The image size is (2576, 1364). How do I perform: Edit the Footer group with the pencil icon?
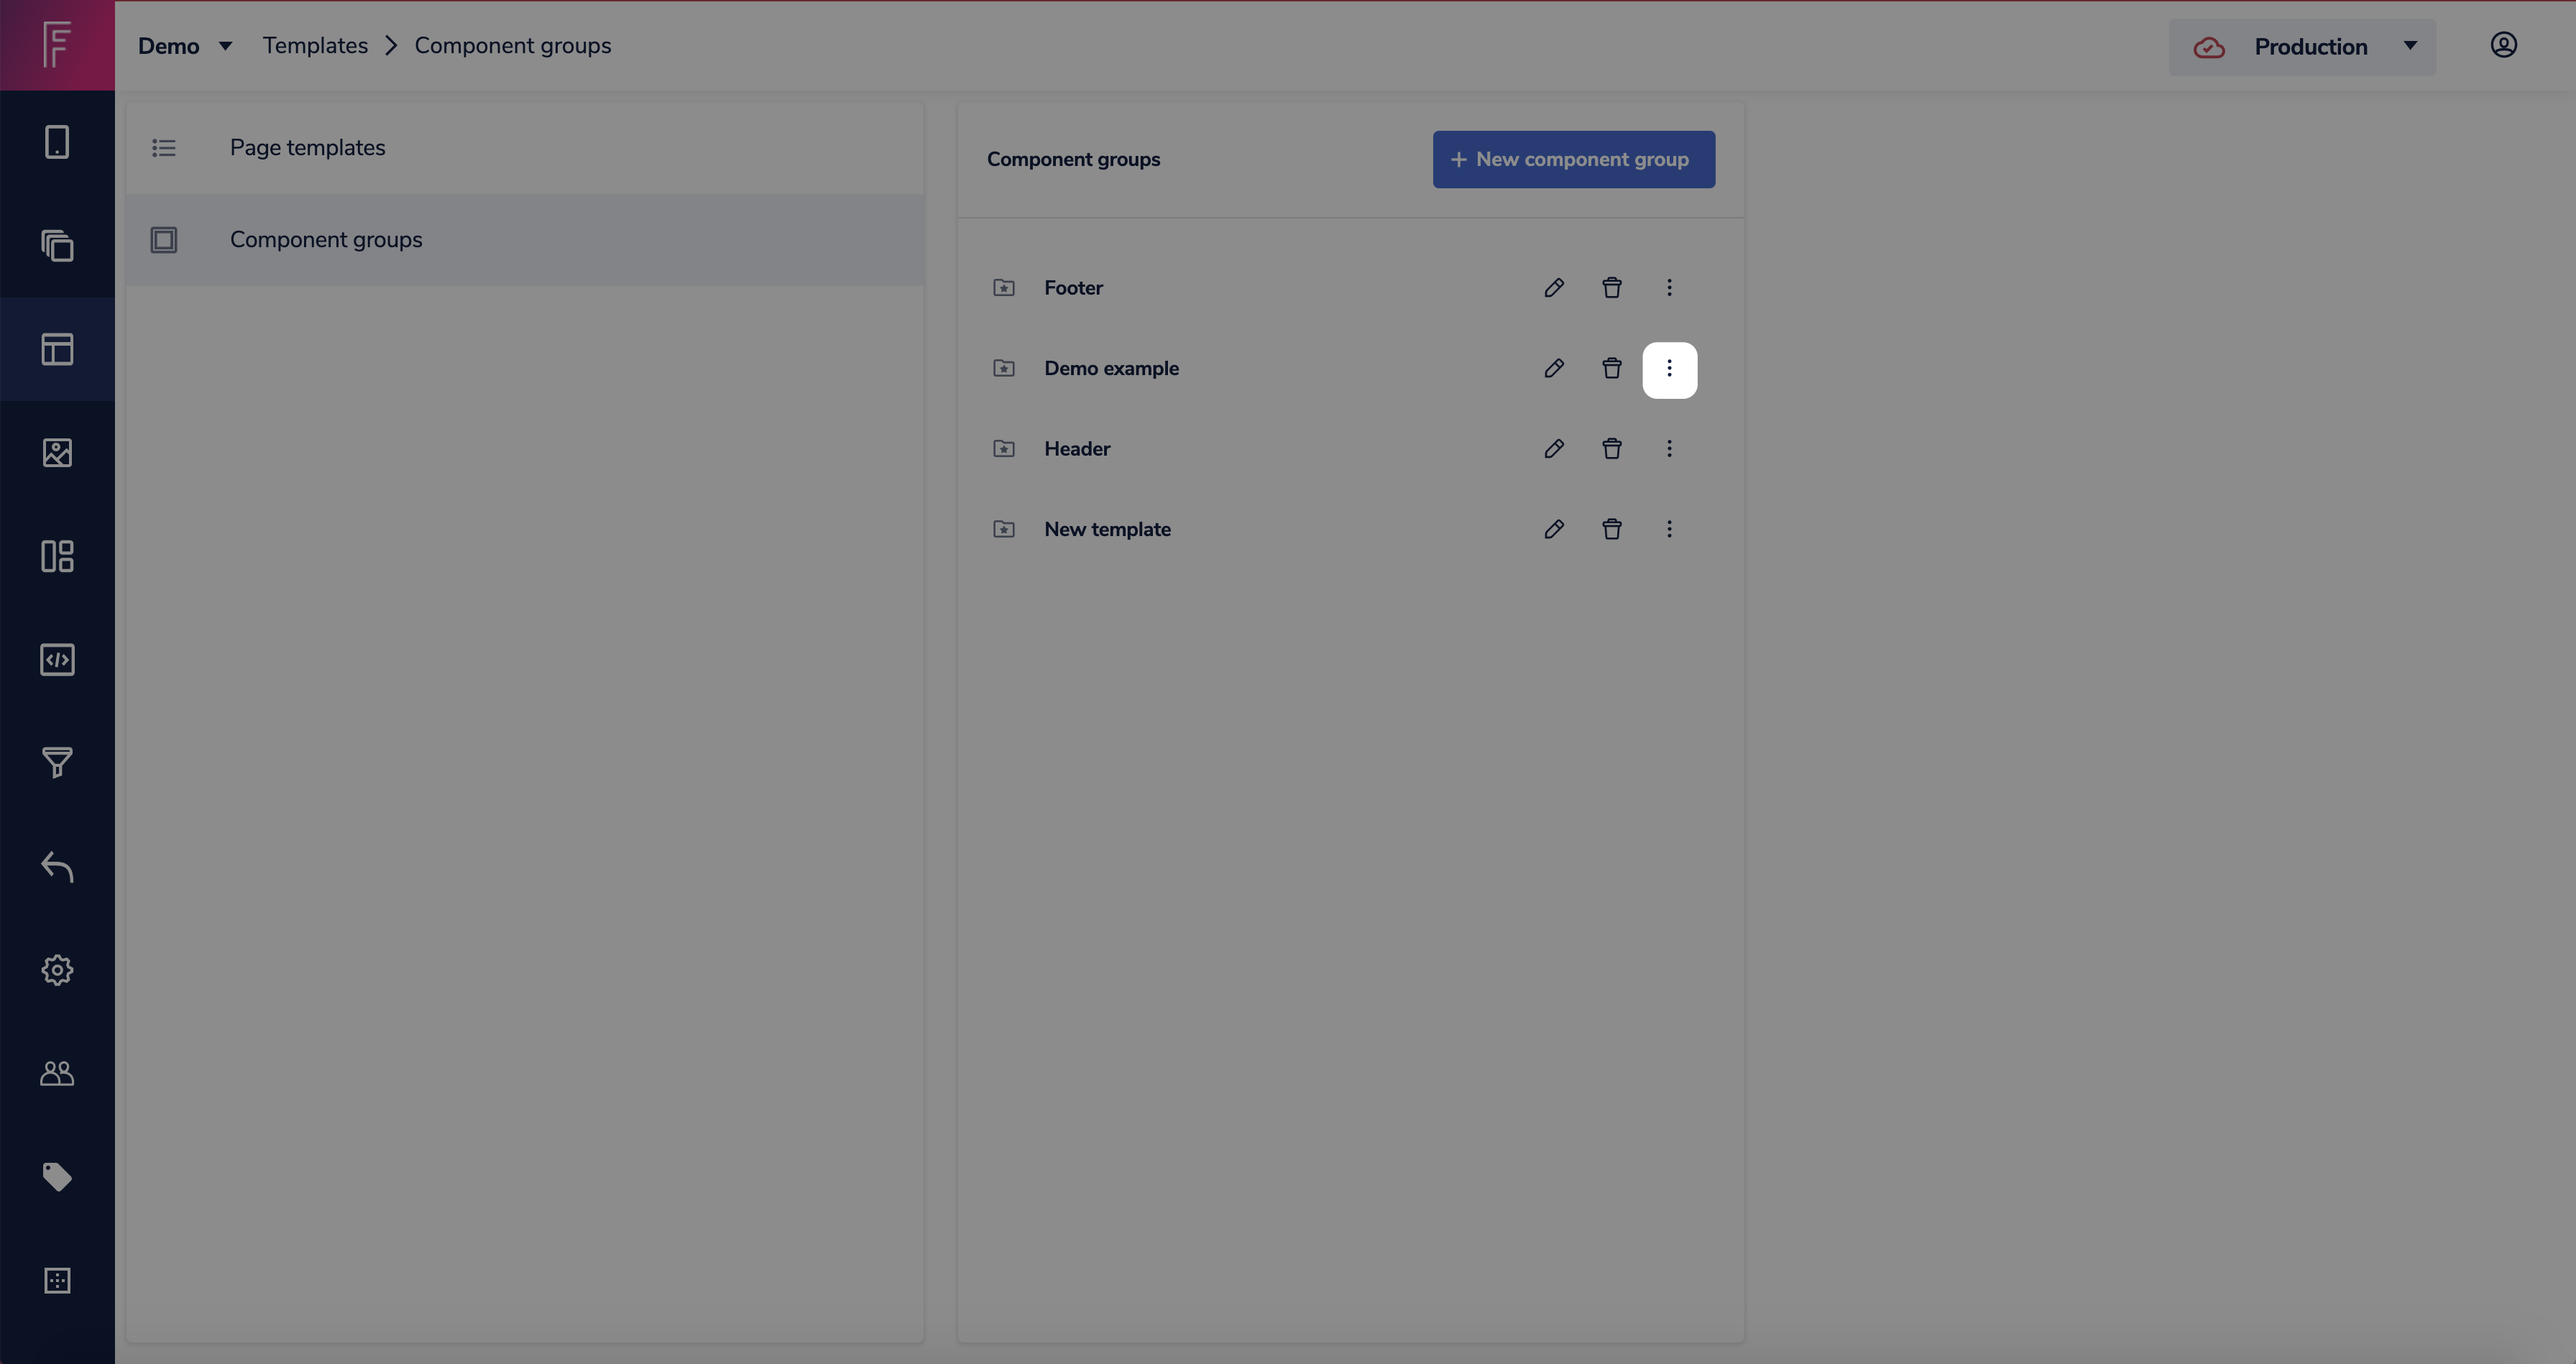pos(1554,287)
